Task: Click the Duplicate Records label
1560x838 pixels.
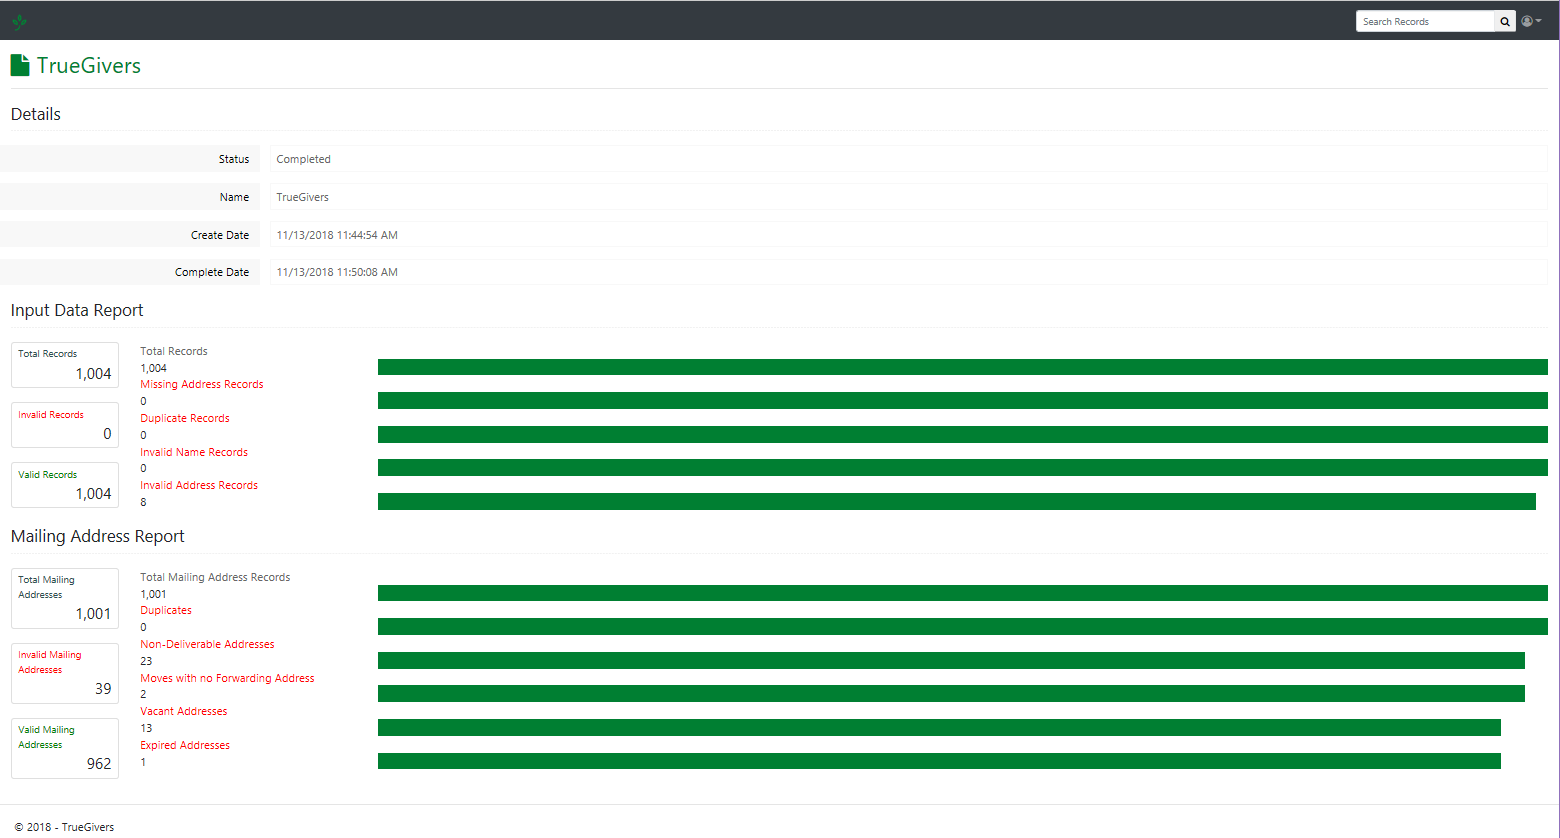Action: tap(185, 418)
